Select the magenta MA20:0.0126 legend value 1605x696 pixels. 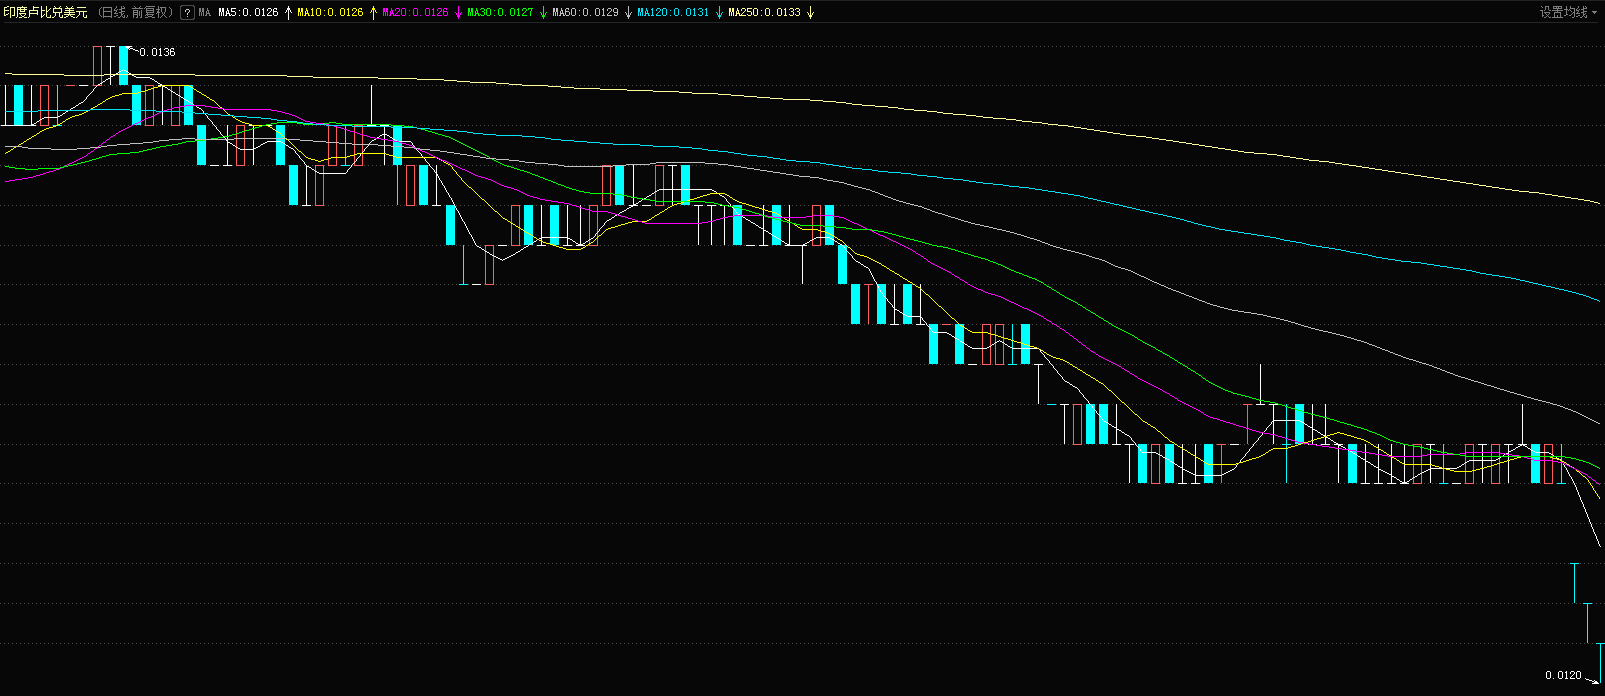click(x=415, y=13)
